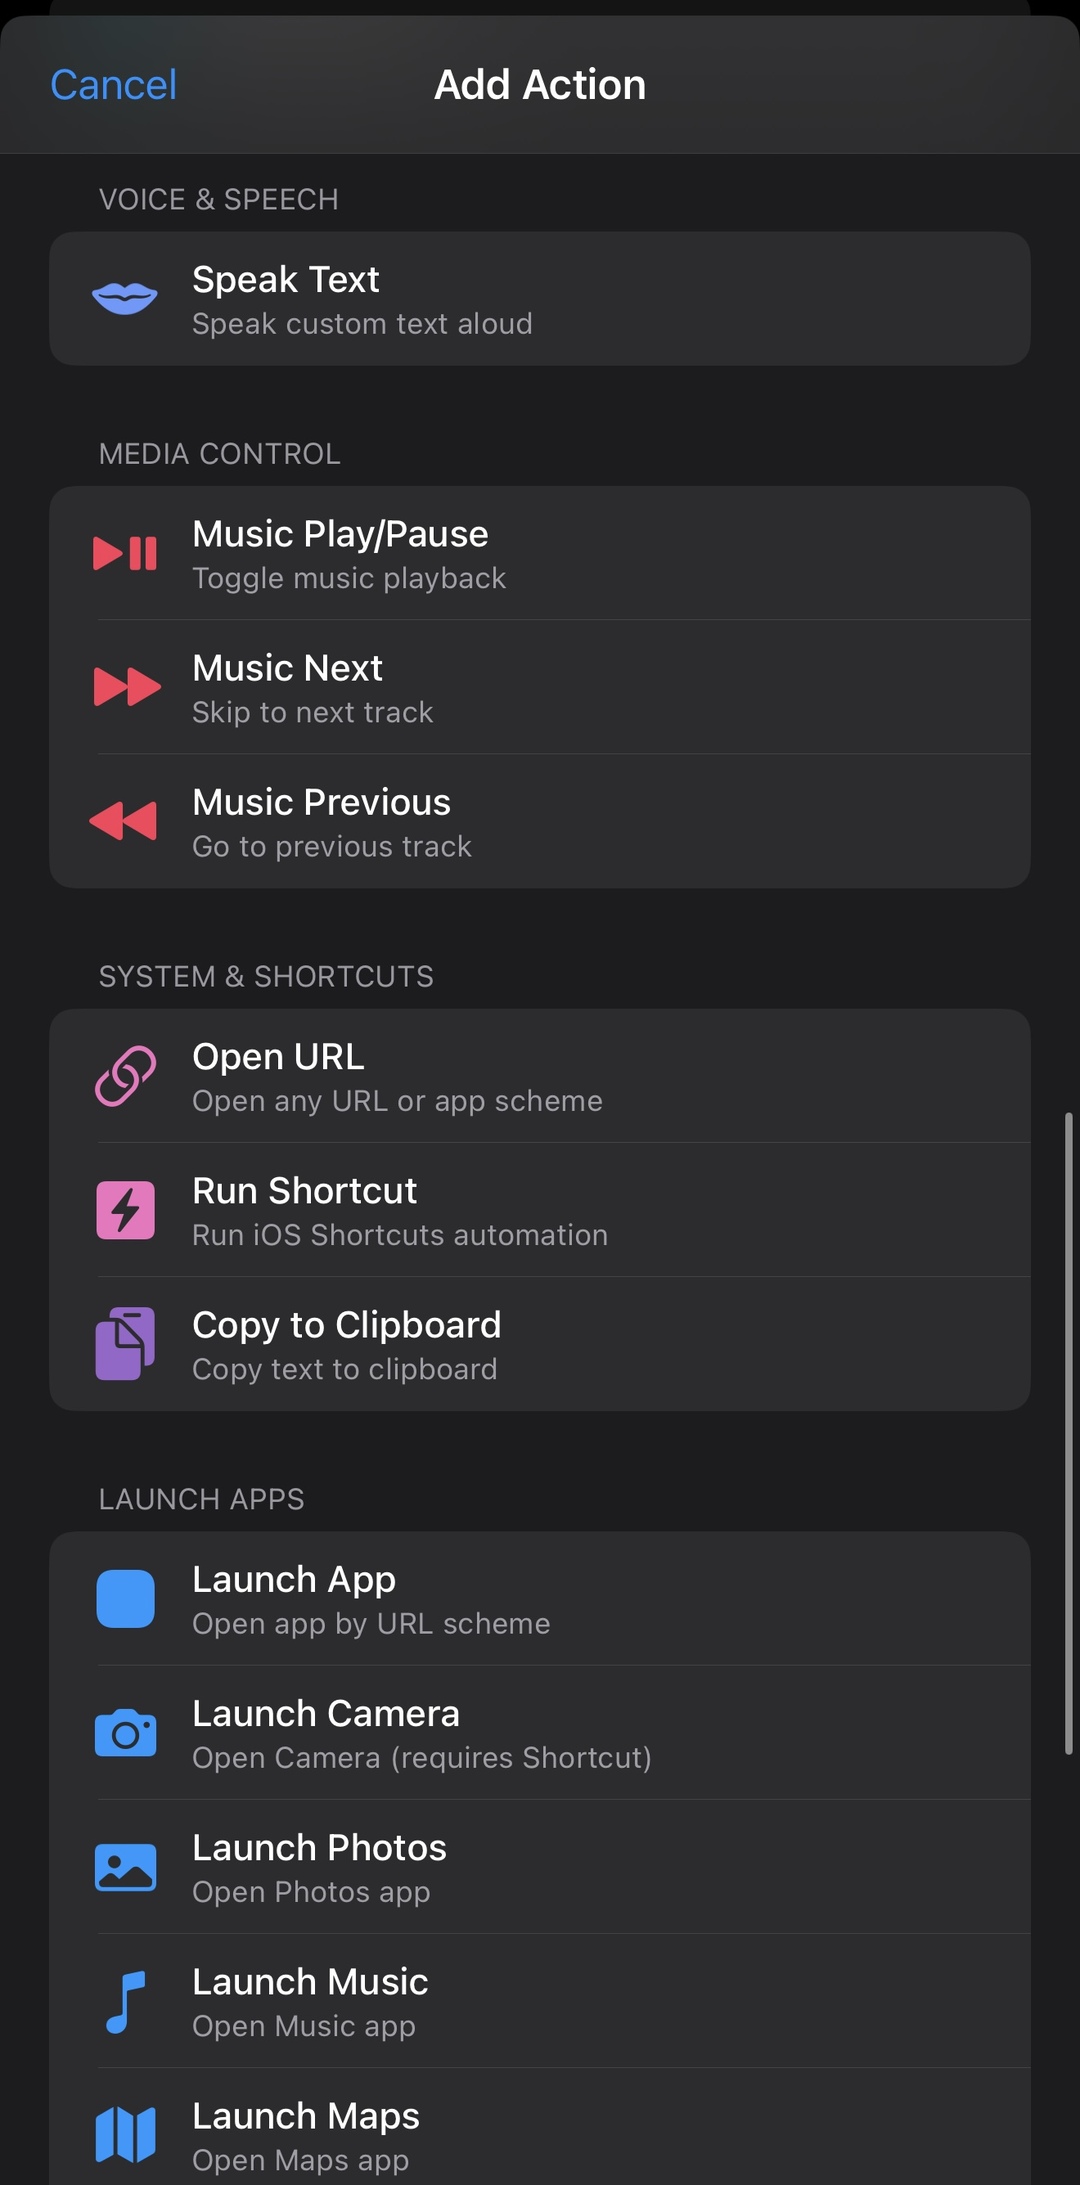Tap the Open URL chain-link icon
Image resolution: width=1080 pixels, height=2185 pixels.
(125, 1076)
